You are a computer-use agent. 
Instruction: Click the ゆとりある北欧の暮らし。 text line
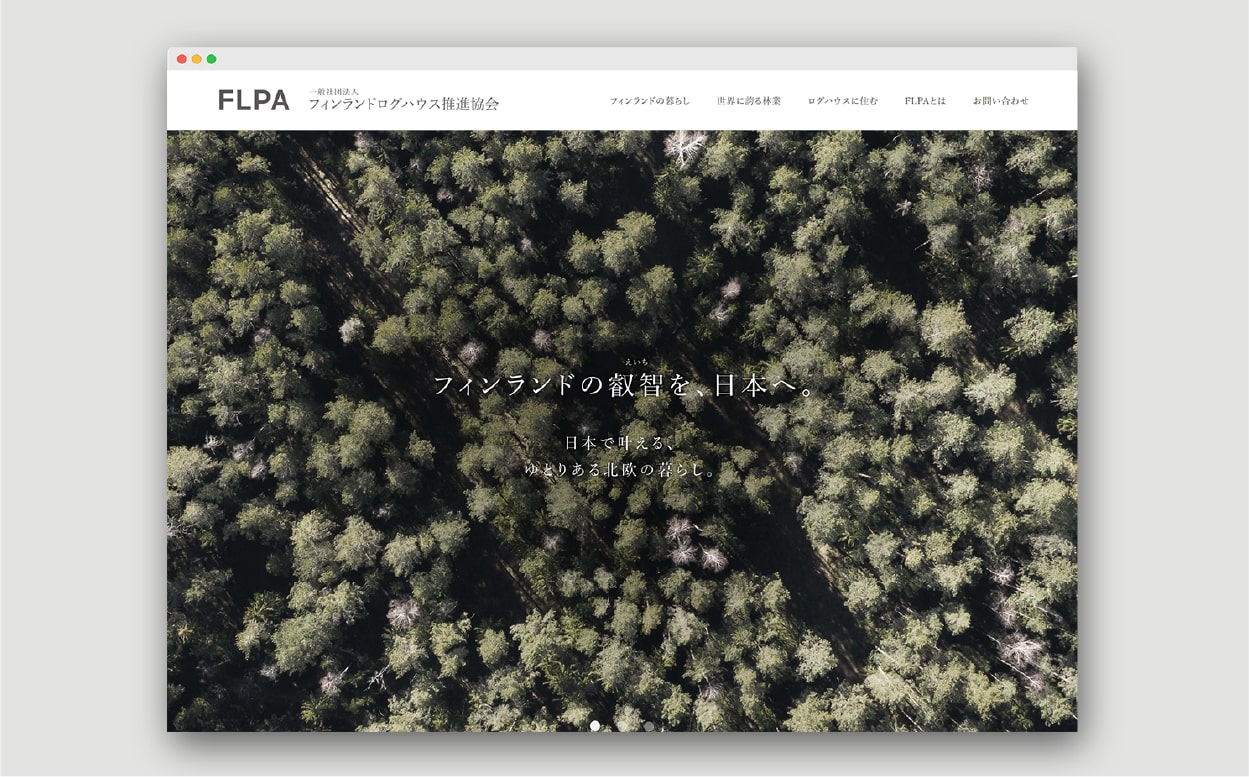(622, 469)
